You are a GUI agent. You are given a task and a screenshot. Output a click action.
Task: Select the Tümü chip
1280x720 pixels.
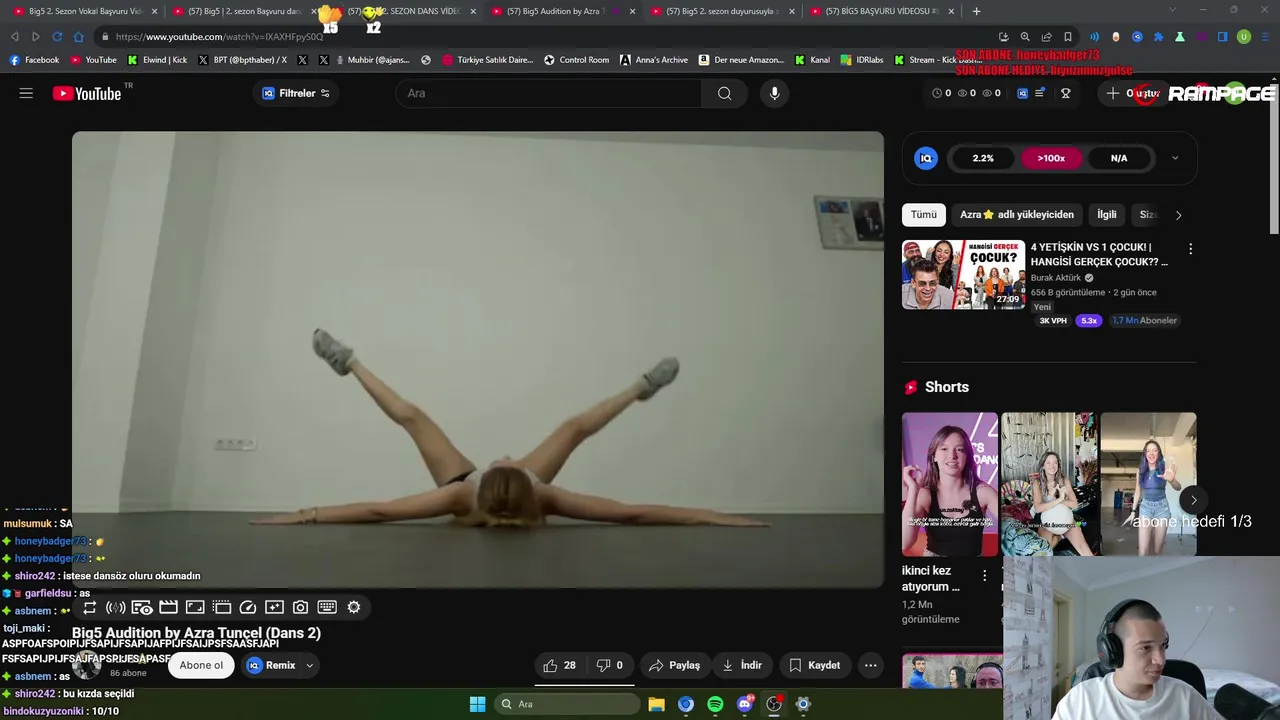coord(924,214)
